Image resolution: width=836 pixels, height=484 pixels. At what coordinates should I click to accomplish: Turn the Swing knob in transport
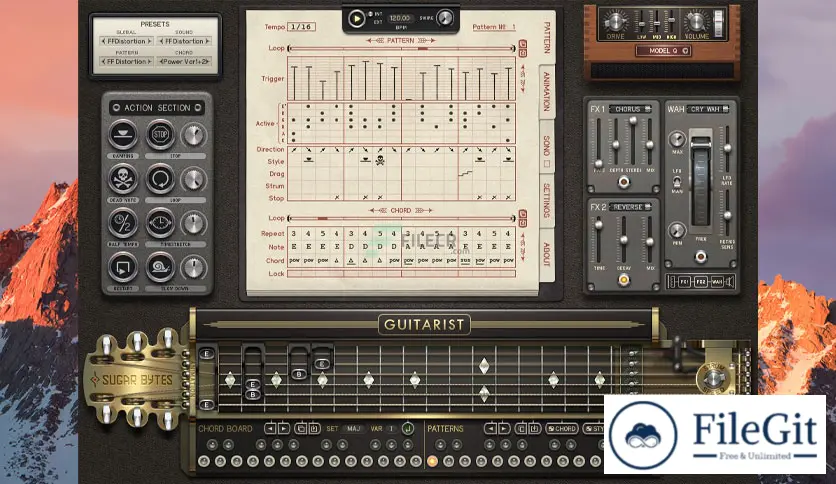[x=445, y=18]
